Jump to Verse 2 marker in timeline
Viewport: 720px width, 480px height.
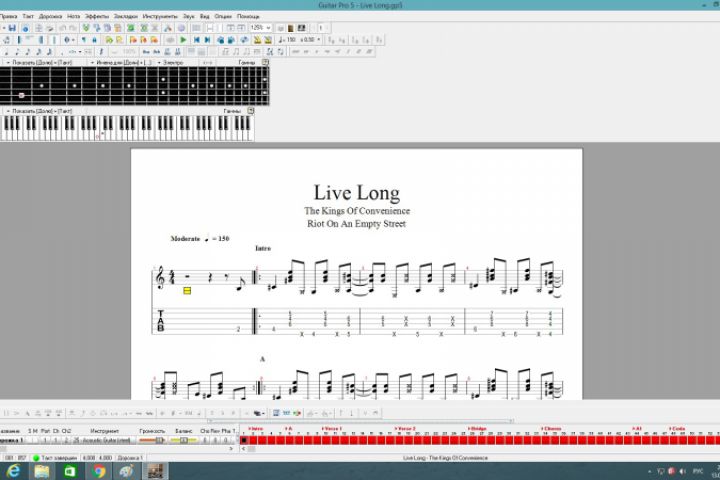(x=405, y=429)
